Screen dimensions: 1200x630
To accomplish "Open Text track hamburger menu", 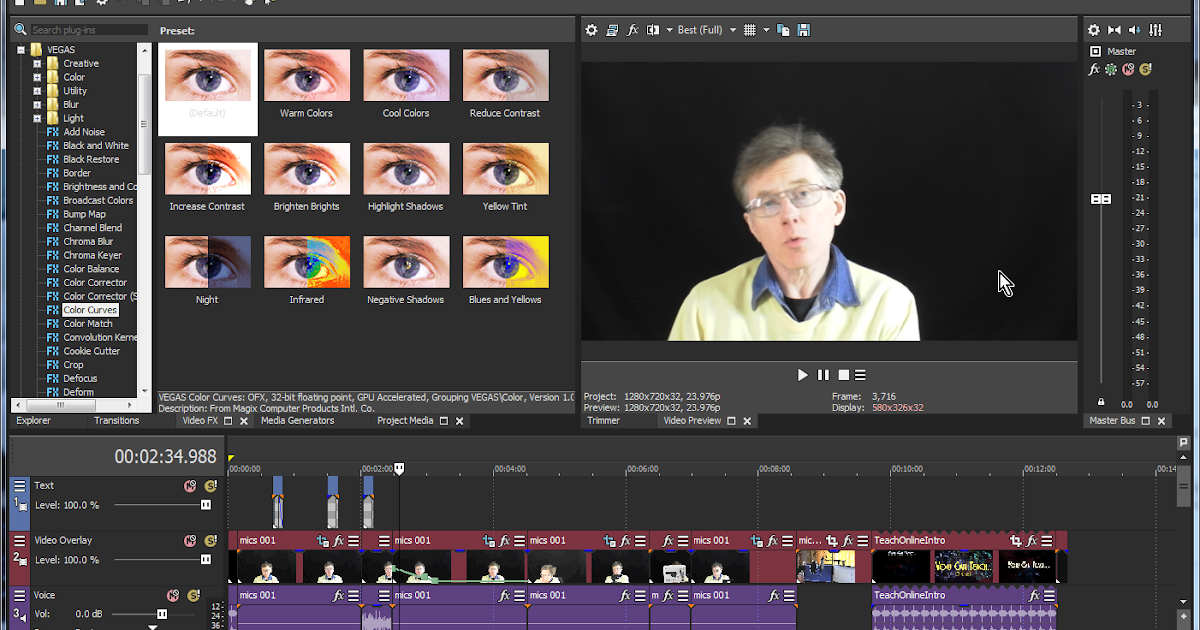I will click(x=19, y=486).
